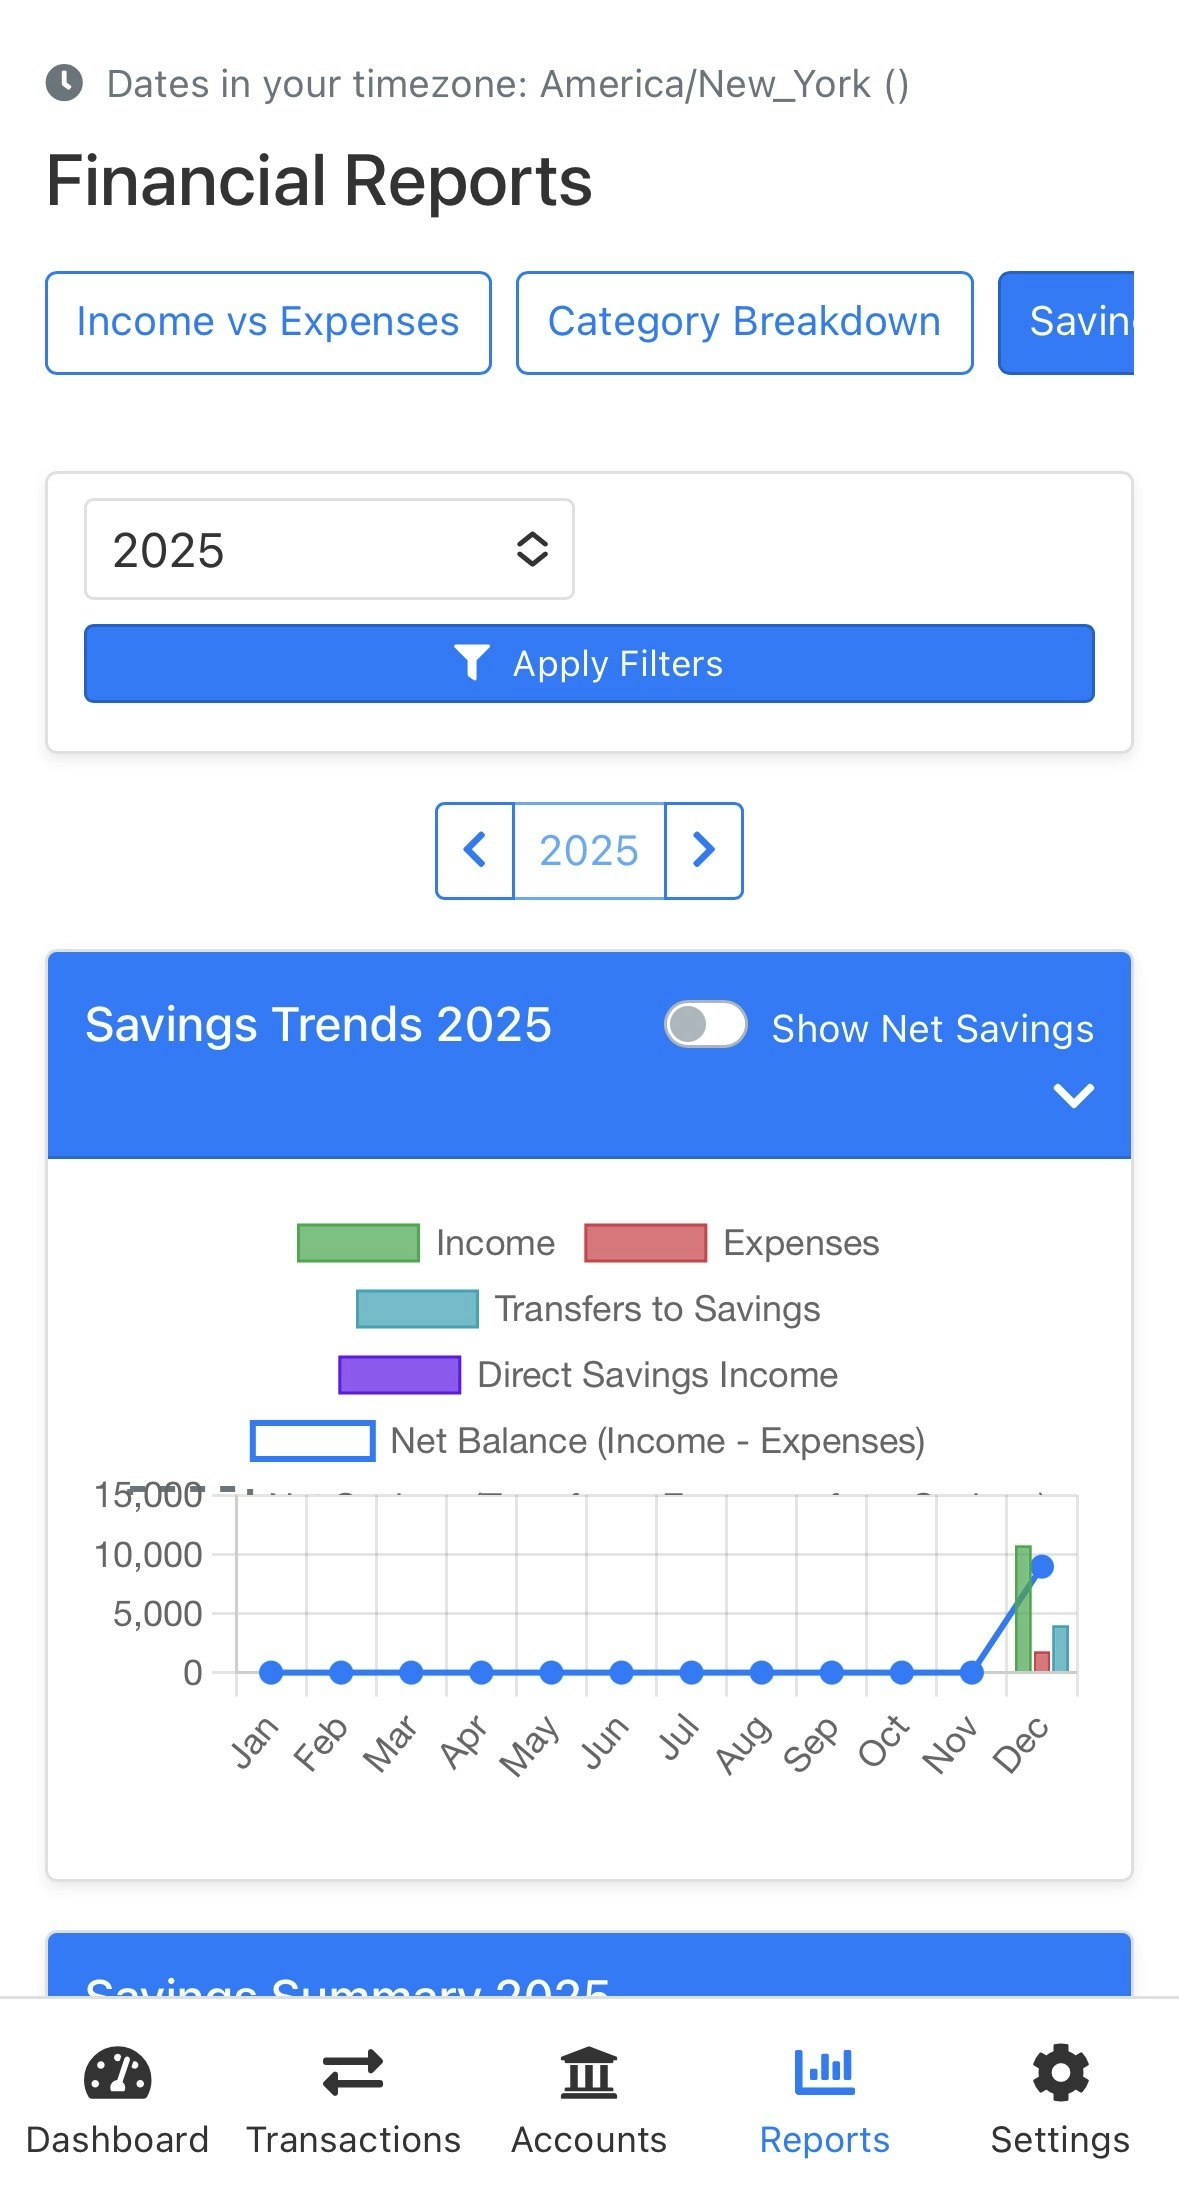This screenshot has height=2205, width=1179.
Task: Open the Settings gear icon
Action: 1060,2072
